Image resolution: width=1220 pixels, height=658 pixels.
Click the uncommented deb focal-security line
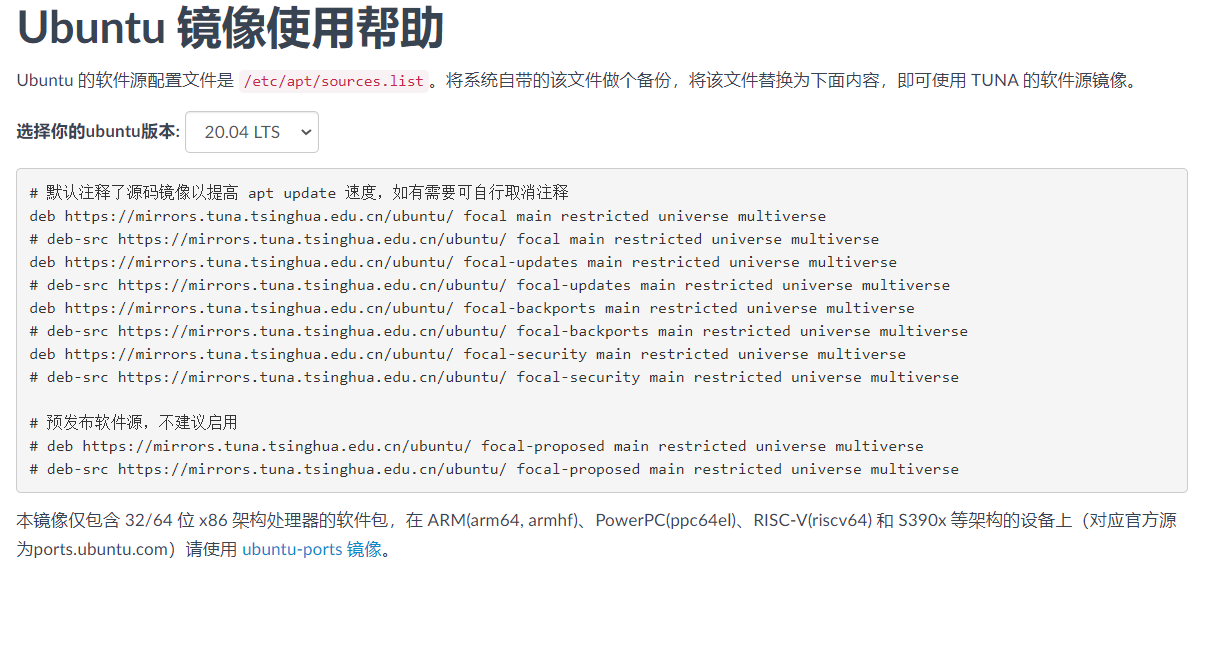point(468,354)
